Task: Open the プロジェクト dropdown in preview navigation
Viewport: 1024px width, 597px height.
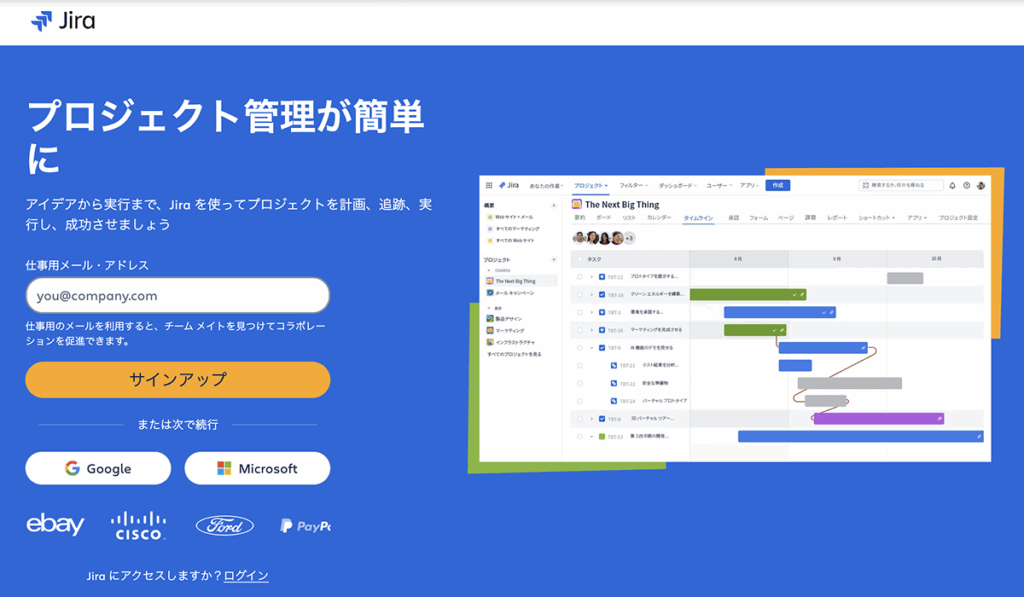Action: [x=591, y=185]
